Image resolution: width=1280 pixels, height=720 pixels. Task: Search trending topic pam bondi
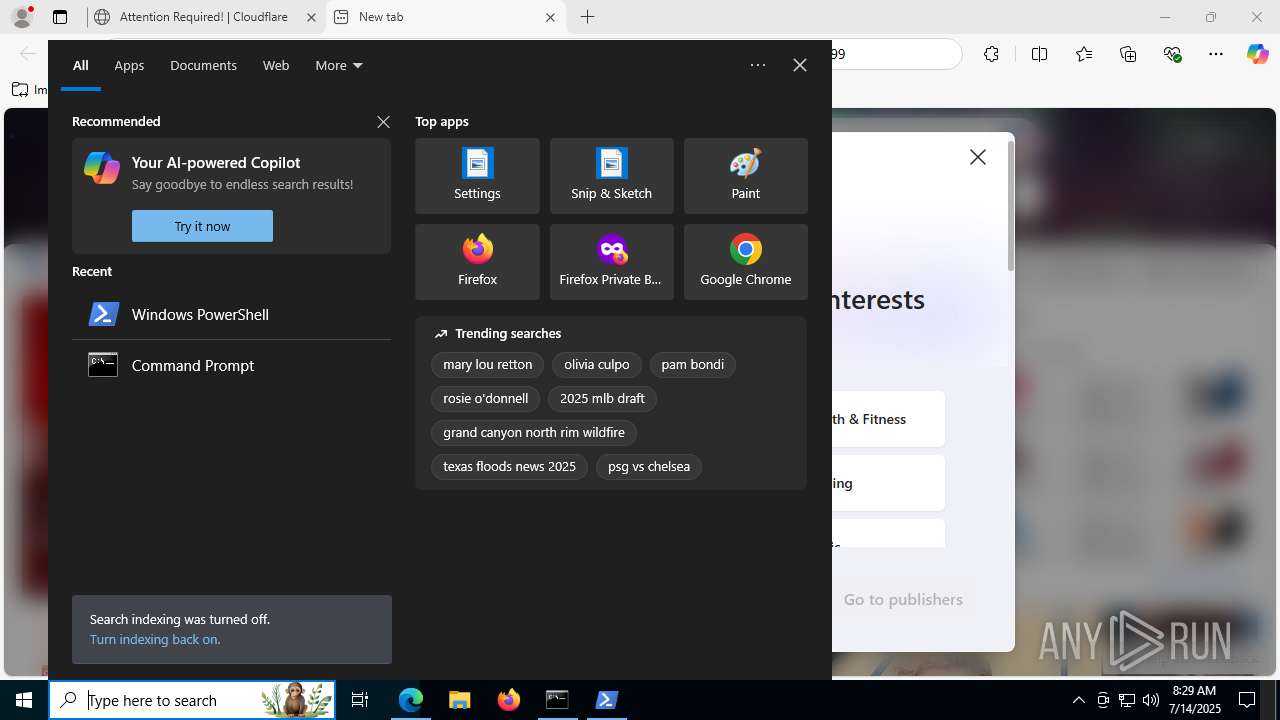tap(692, 365)
